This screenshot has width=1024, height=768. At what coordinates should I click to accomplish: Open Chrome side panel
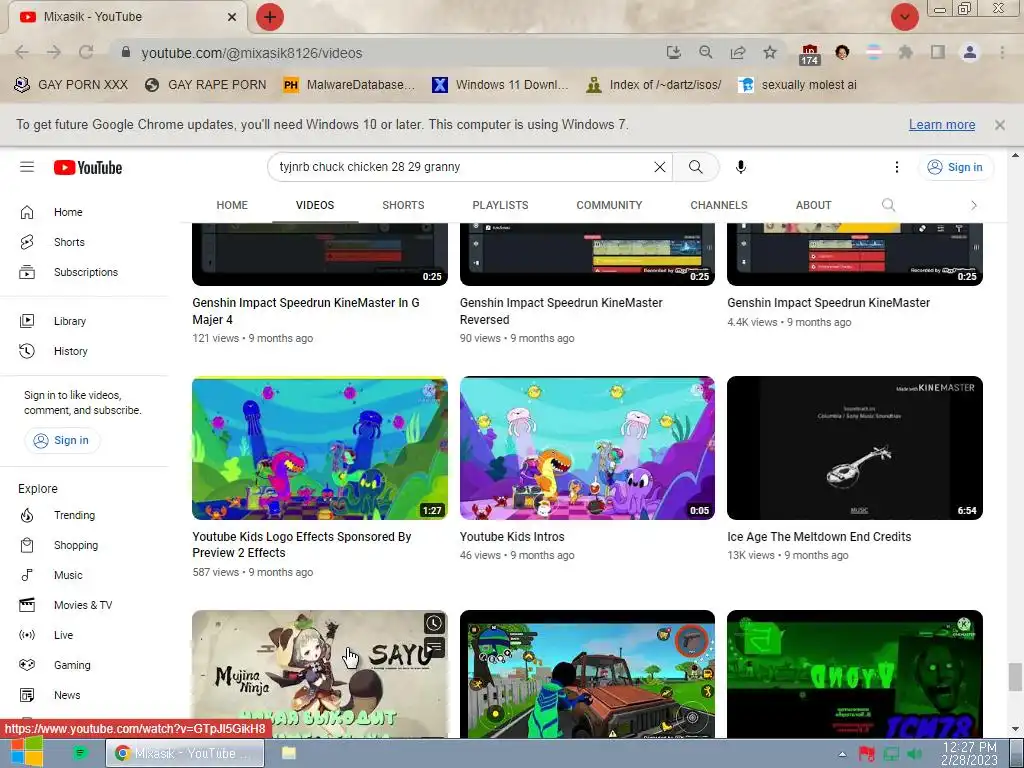click(x=938, y=52)
